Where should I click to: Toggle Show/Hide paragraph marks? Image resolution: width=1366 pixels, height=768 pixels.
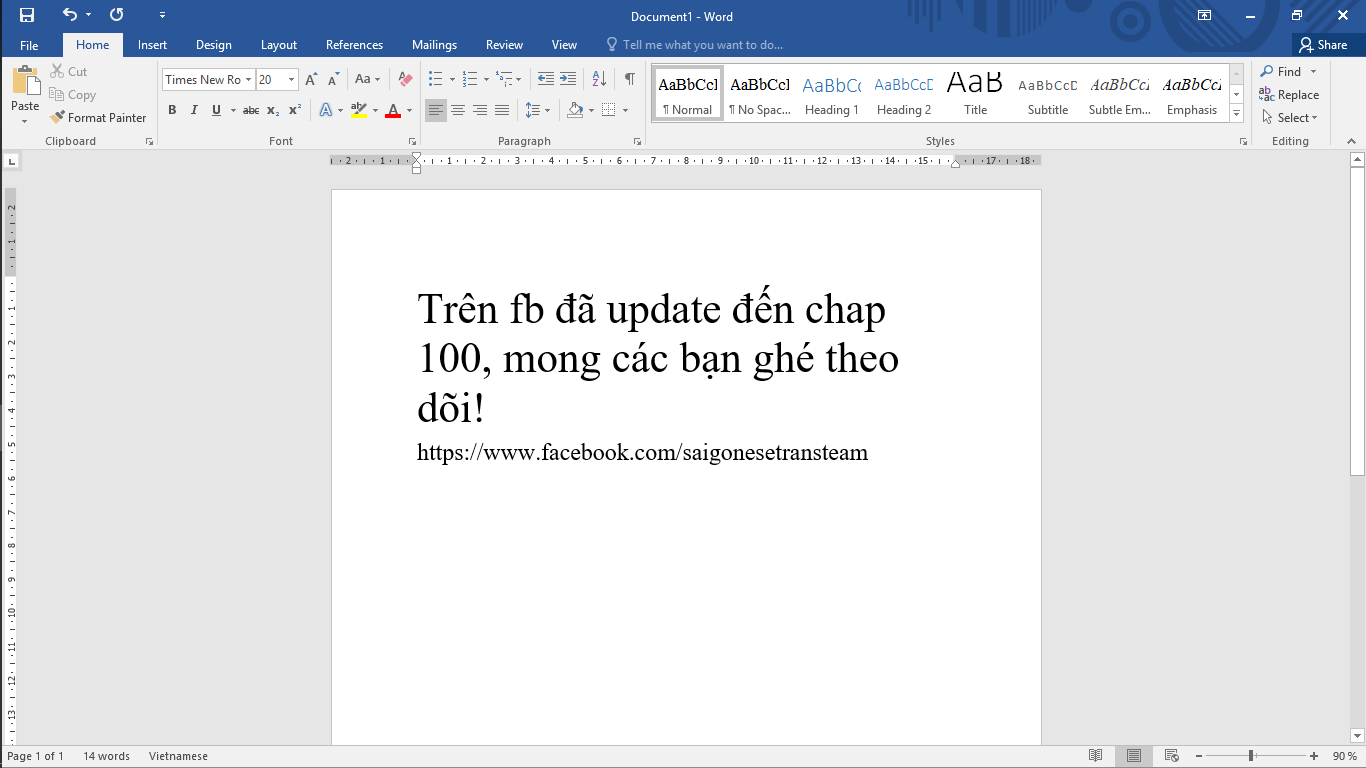point(629,79)
